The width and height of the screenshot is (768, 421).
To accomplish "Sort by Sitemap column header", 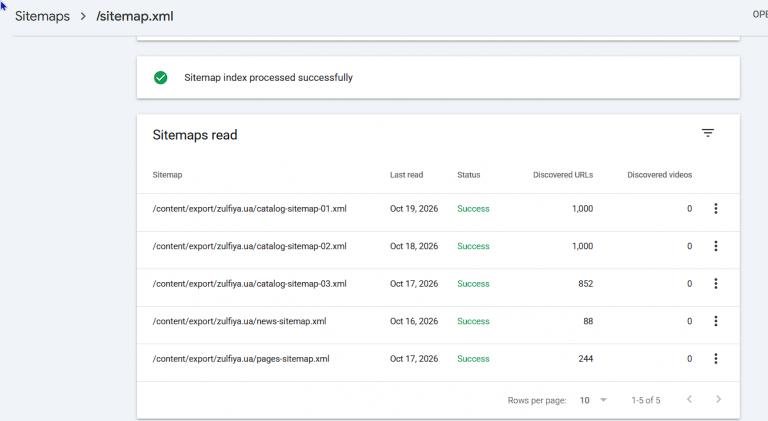I will point(167,175).
